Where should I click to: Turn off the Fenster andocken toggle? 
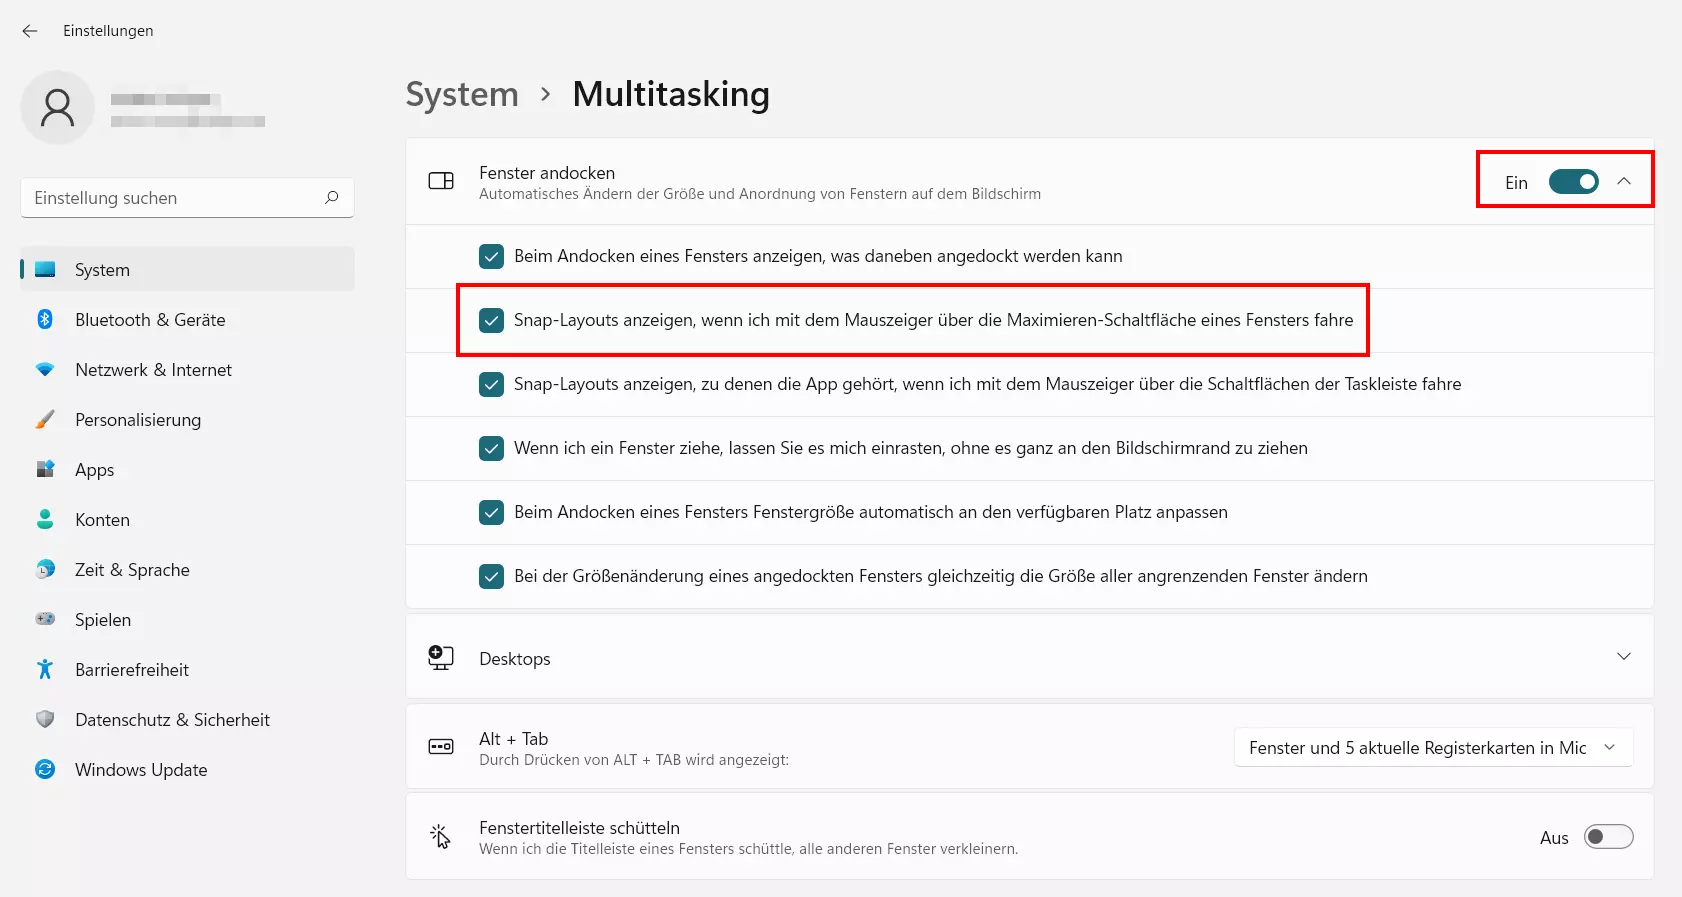tap(1573, 181)
